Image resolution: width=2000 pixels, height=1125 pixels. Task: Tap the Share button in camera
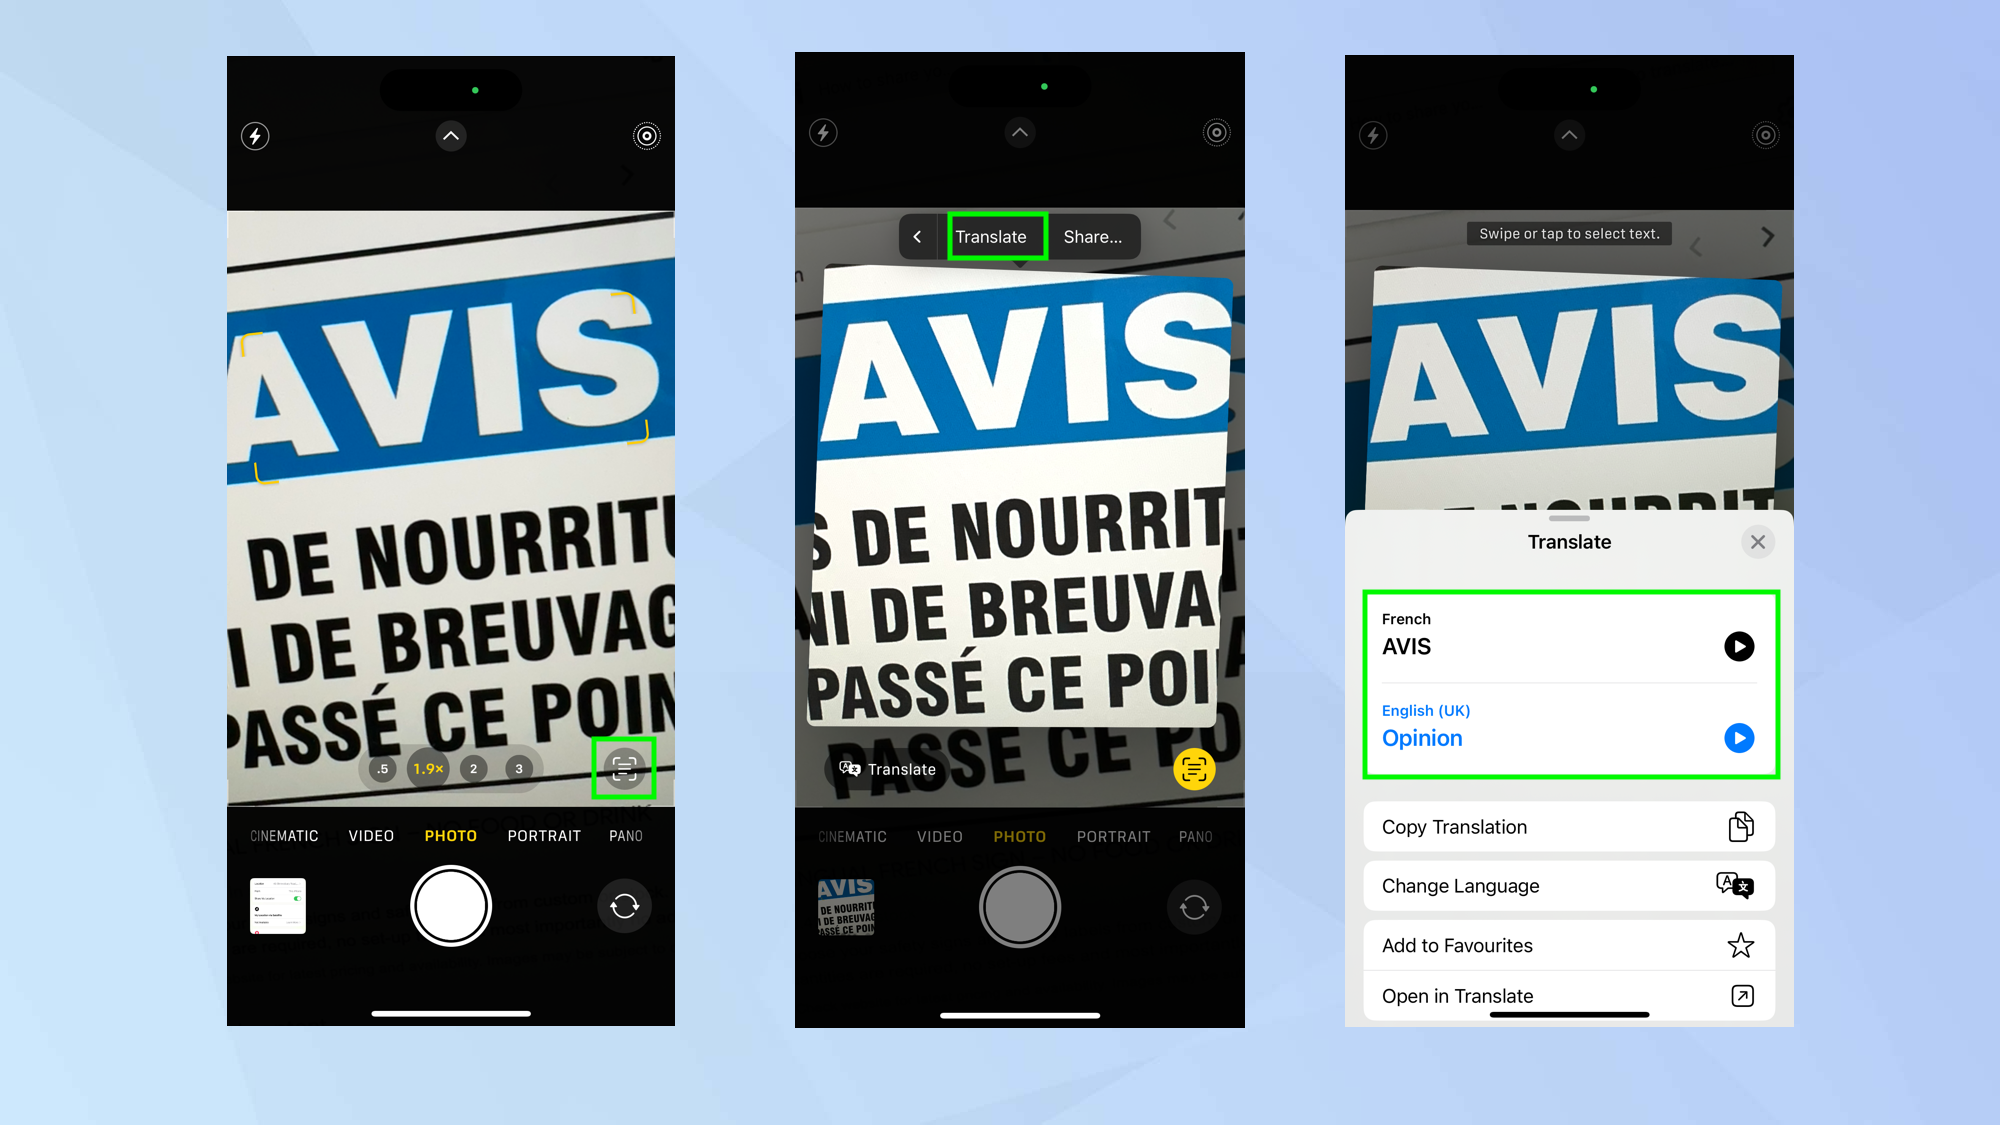1092,236
